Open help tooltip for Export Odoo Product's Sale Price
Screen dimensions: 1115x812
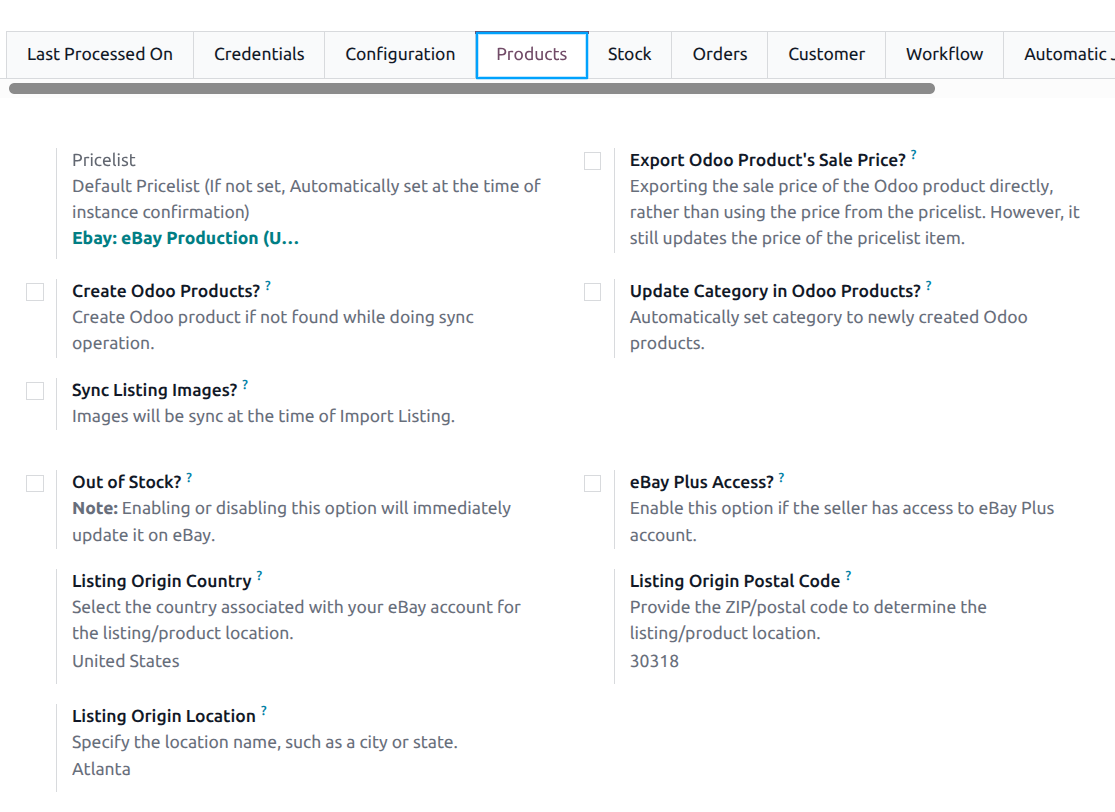click(914, 154)
